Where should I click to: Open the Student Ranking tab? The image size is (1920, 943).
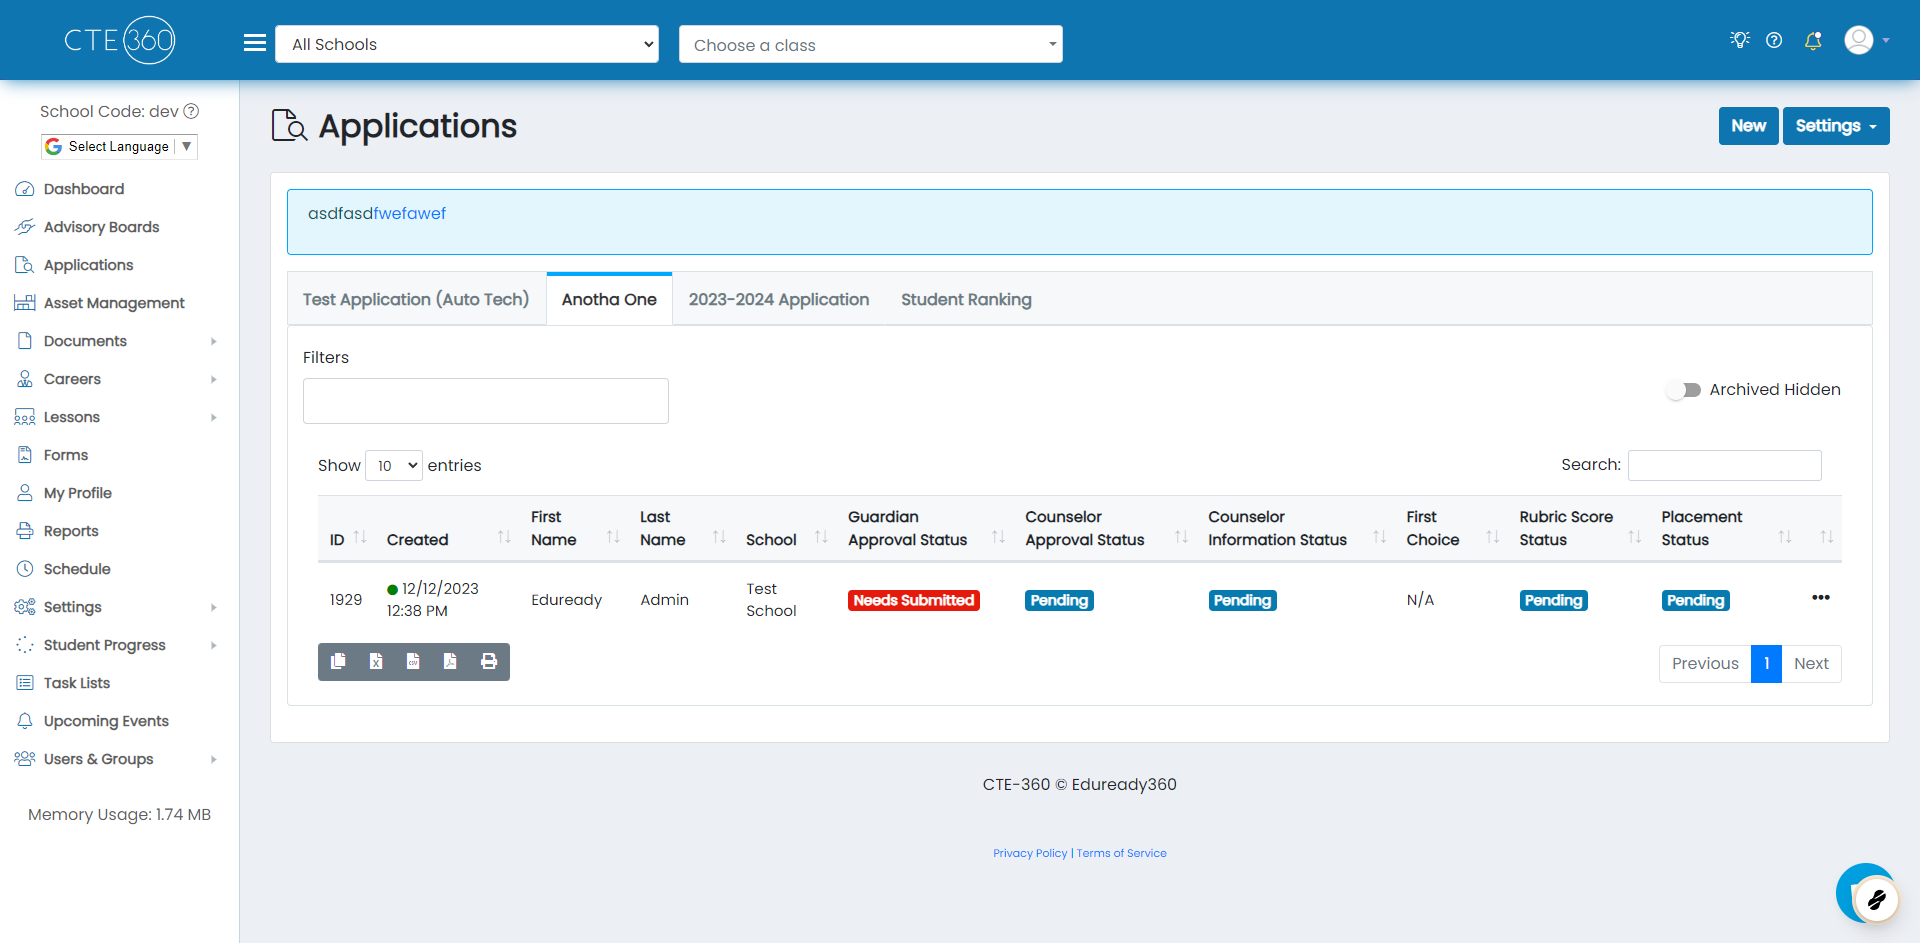pos(966,299)
